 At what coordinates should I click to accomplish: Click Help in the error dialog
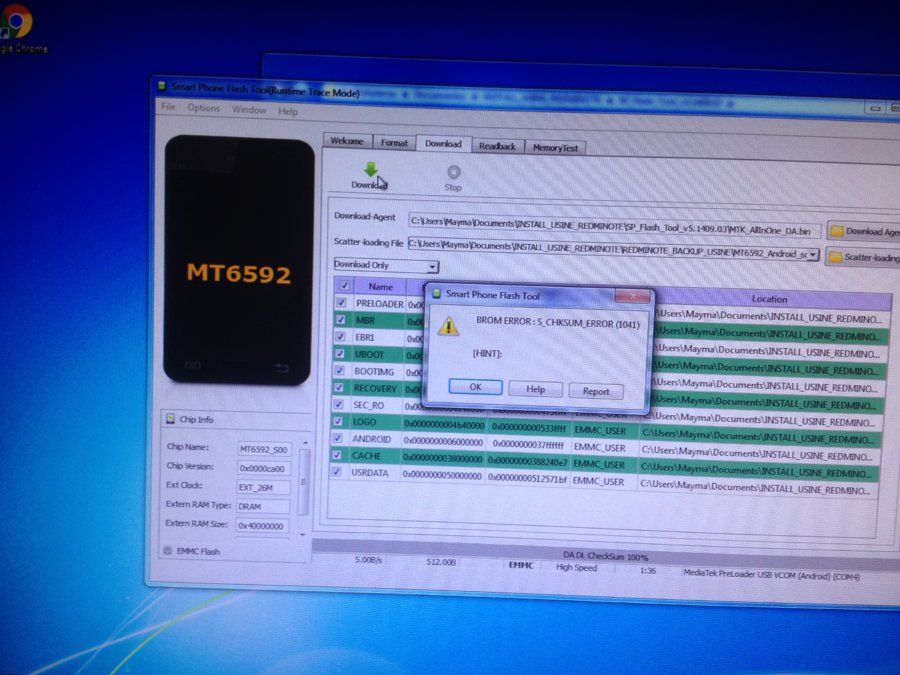(x=536, y=389)
